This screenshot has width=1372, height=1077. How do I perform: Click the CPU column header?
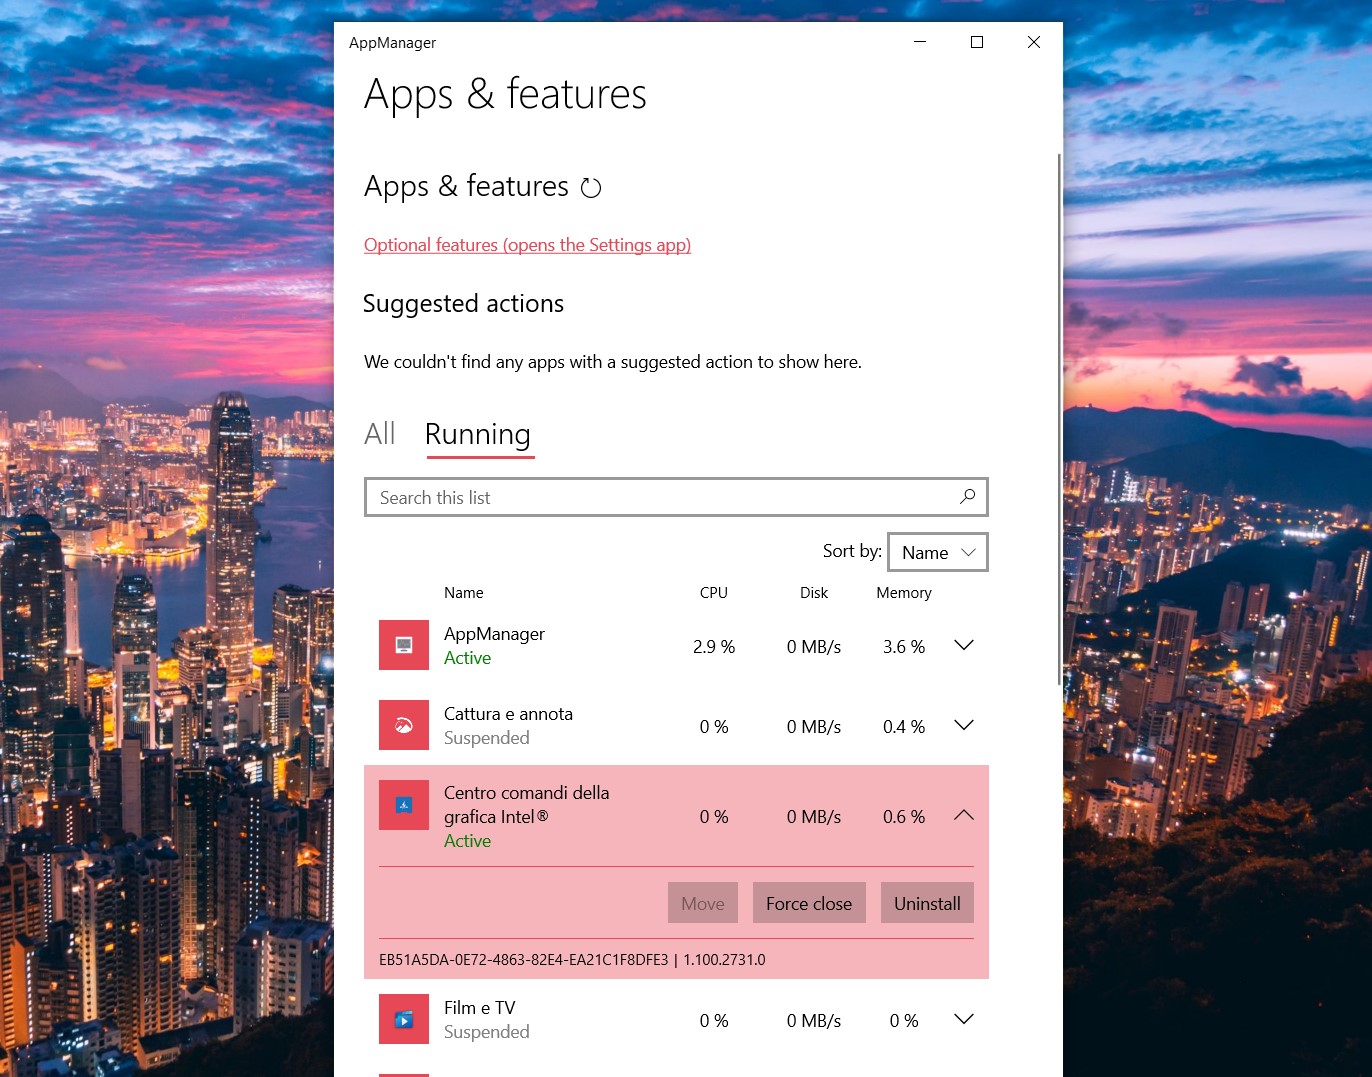(x=714, y=593)
